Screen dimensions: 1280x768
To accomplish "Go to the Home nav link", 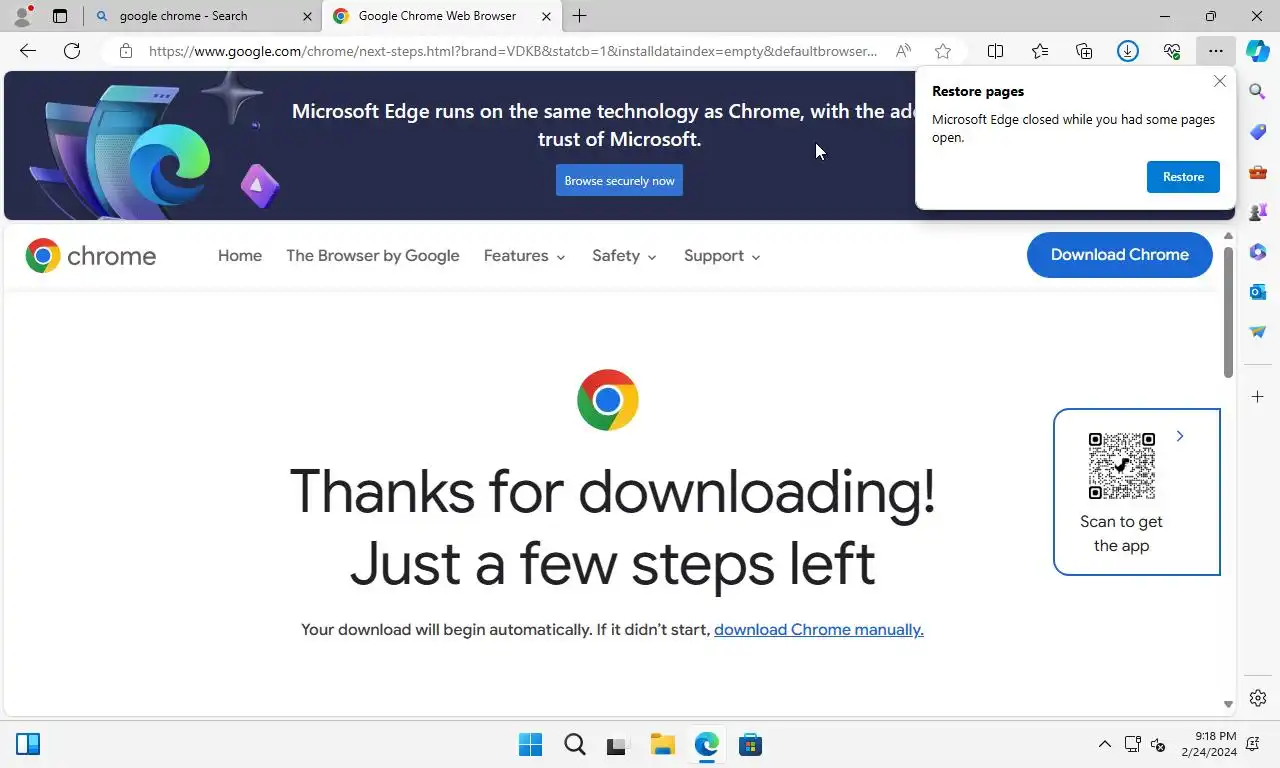I will (240, 256).
